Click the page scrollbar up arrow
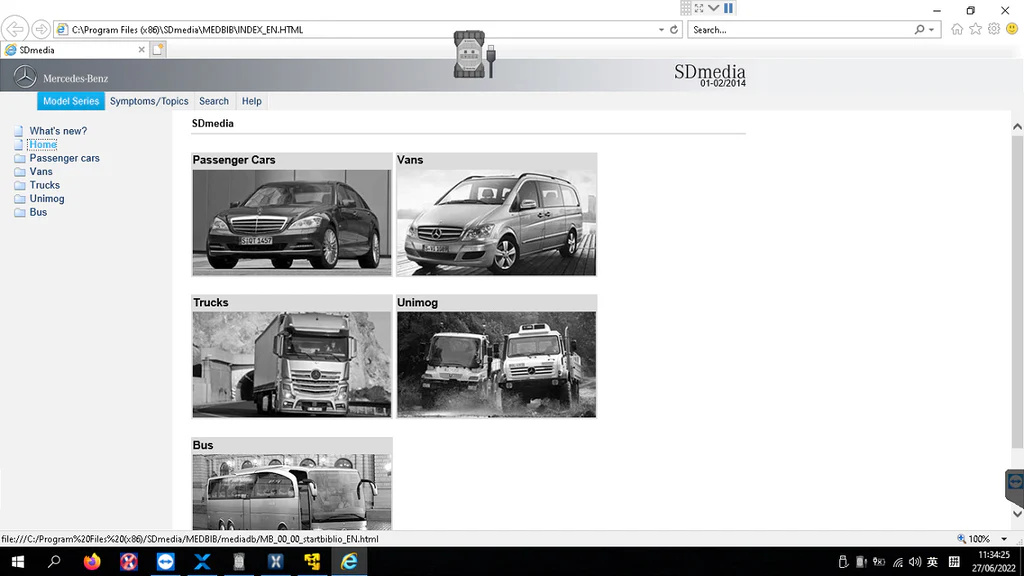The image size is (1024, 576). tap(1017, 127)
